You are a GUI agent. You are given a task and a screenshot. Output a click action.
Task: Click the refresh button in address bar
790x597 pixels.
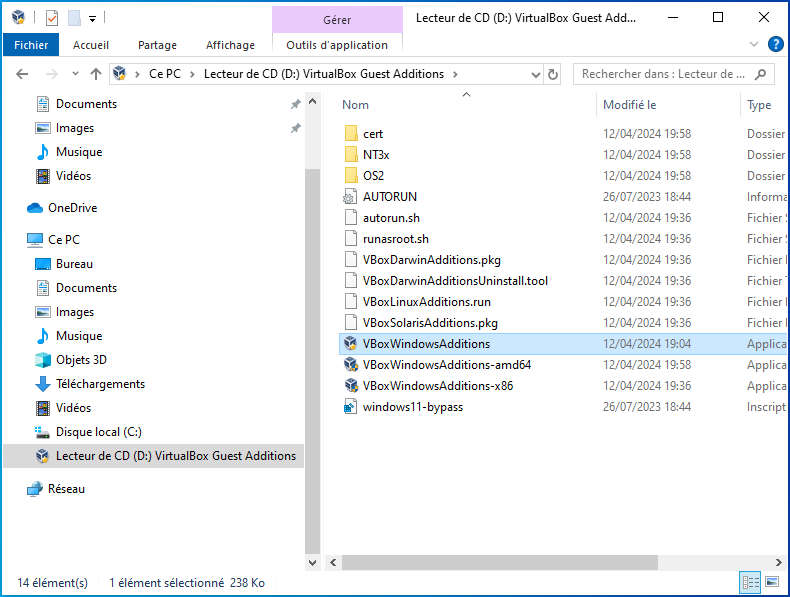coord(553,74)
